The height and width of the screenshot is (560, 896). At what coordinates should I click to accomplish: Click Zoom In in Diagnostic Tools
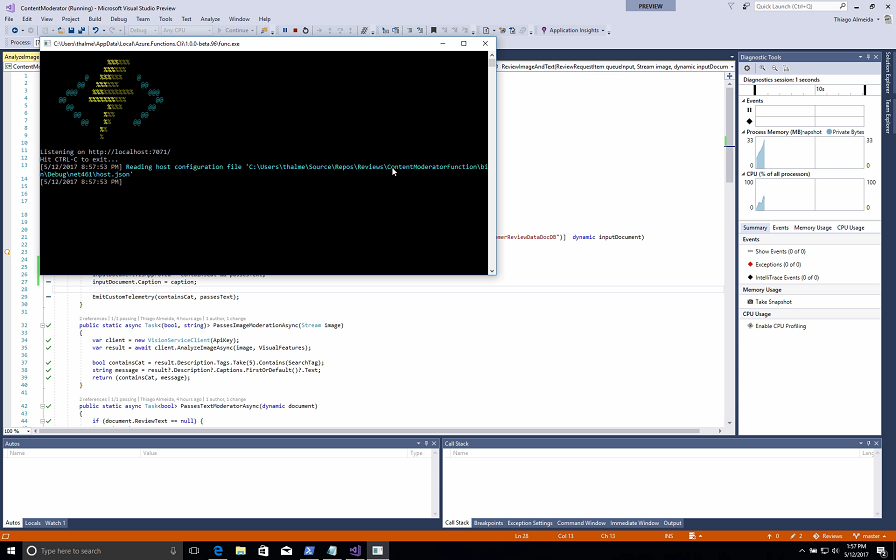(763, 68)
